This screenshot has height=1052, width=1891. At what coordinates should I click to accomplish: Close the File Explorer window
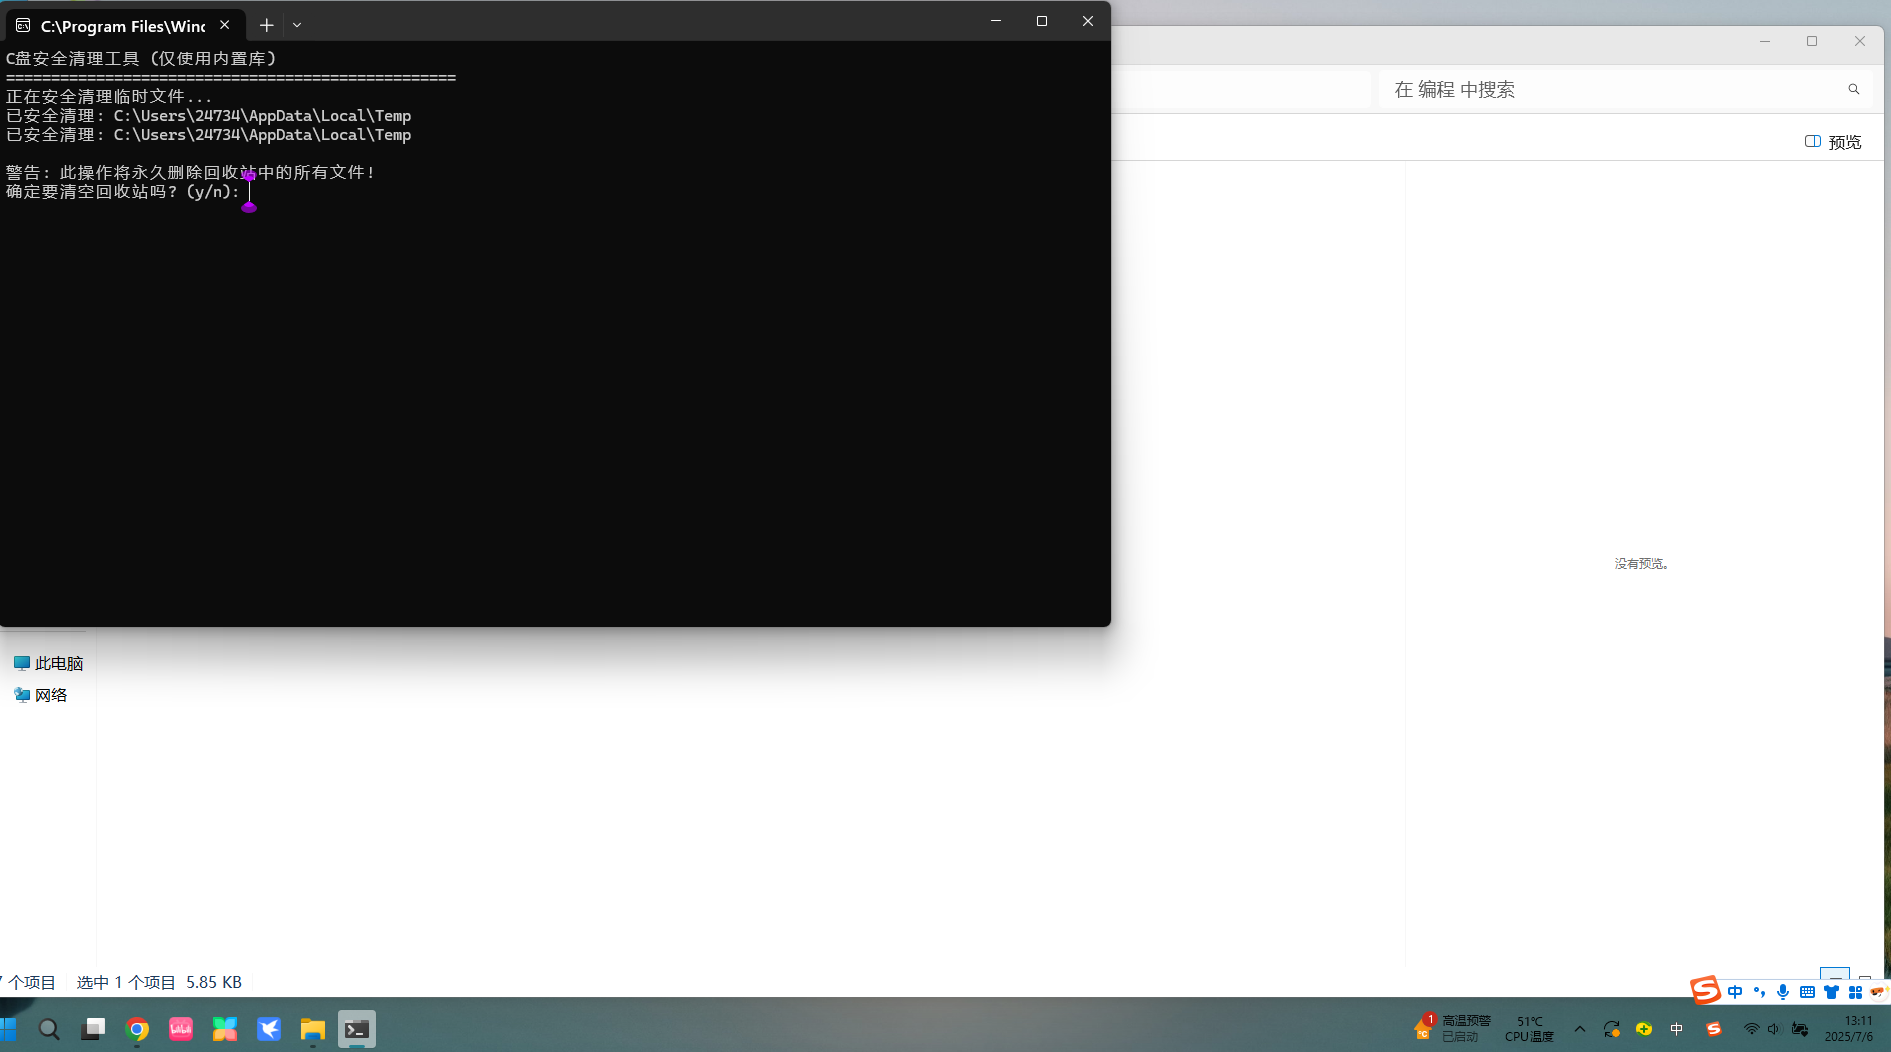pyautogui.click(x=1860, y=41)
